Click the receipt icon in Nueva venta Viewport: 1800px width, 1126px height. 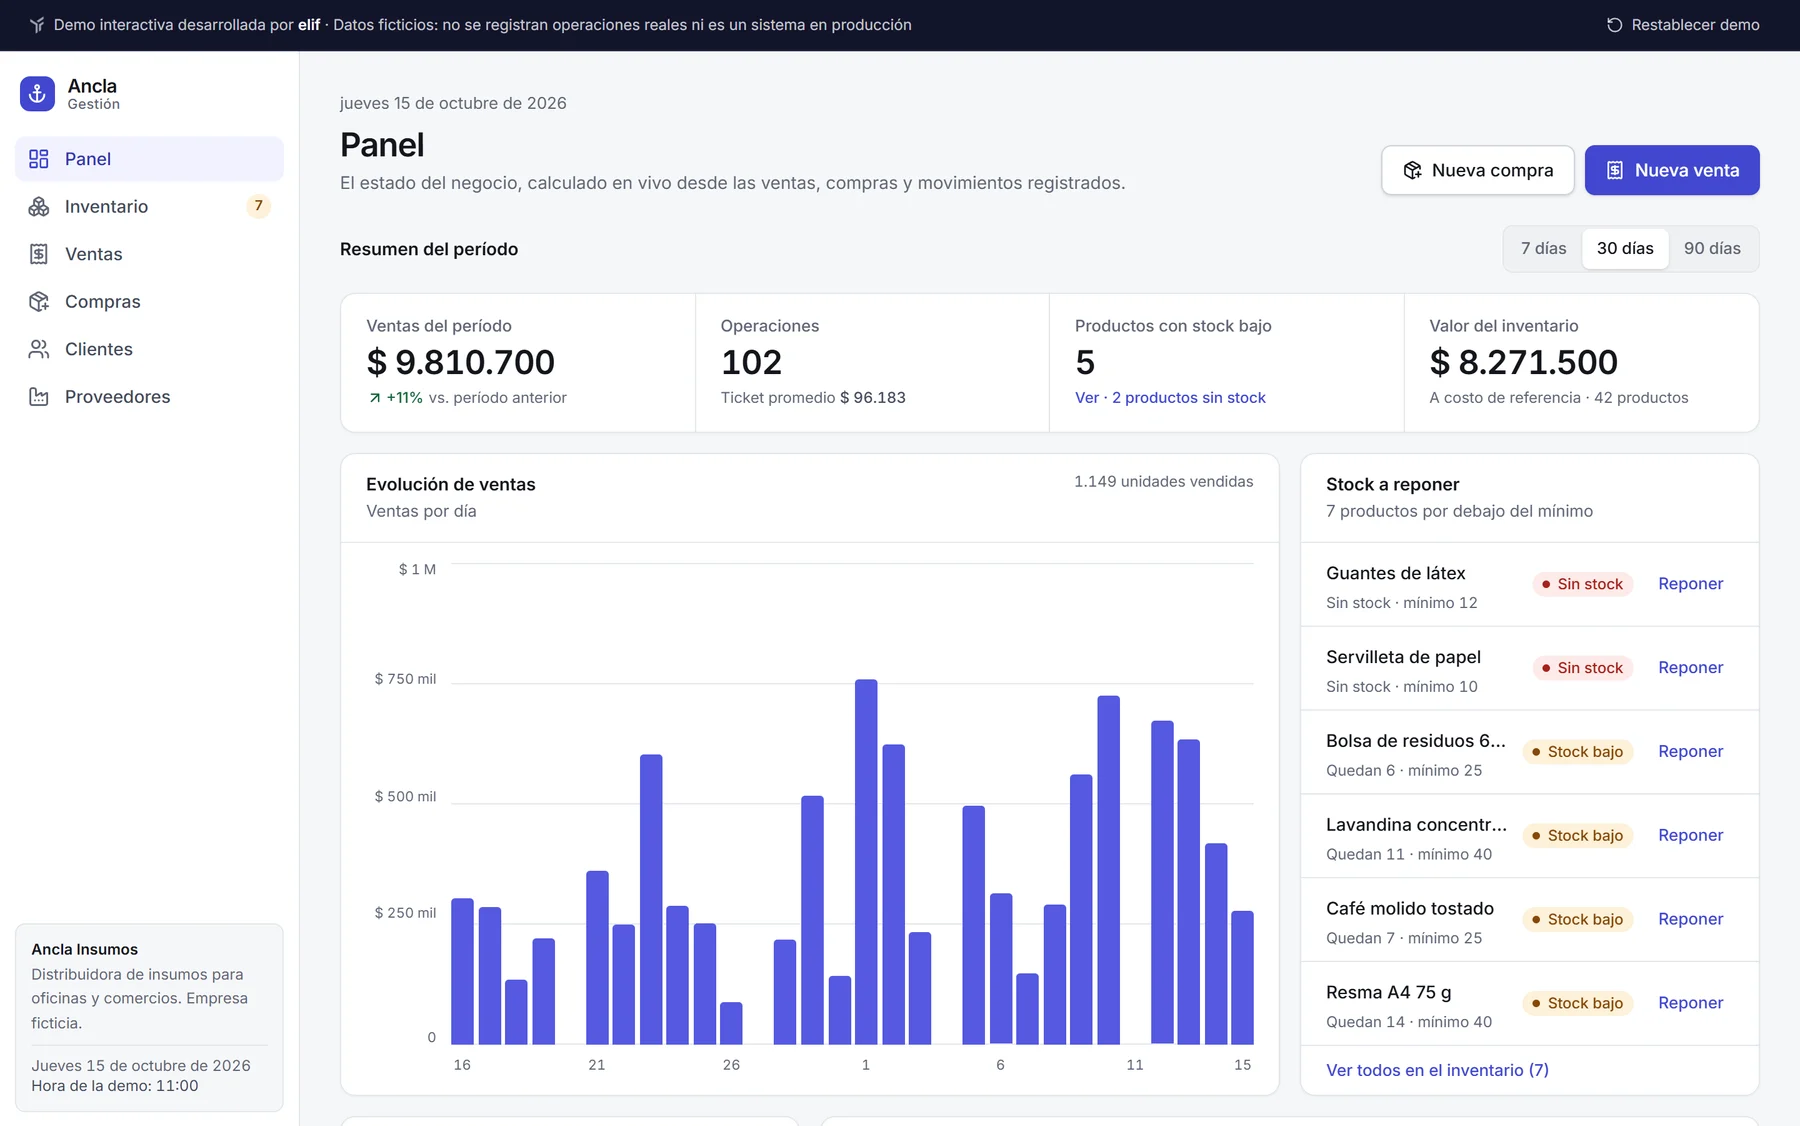point(1615,170)
